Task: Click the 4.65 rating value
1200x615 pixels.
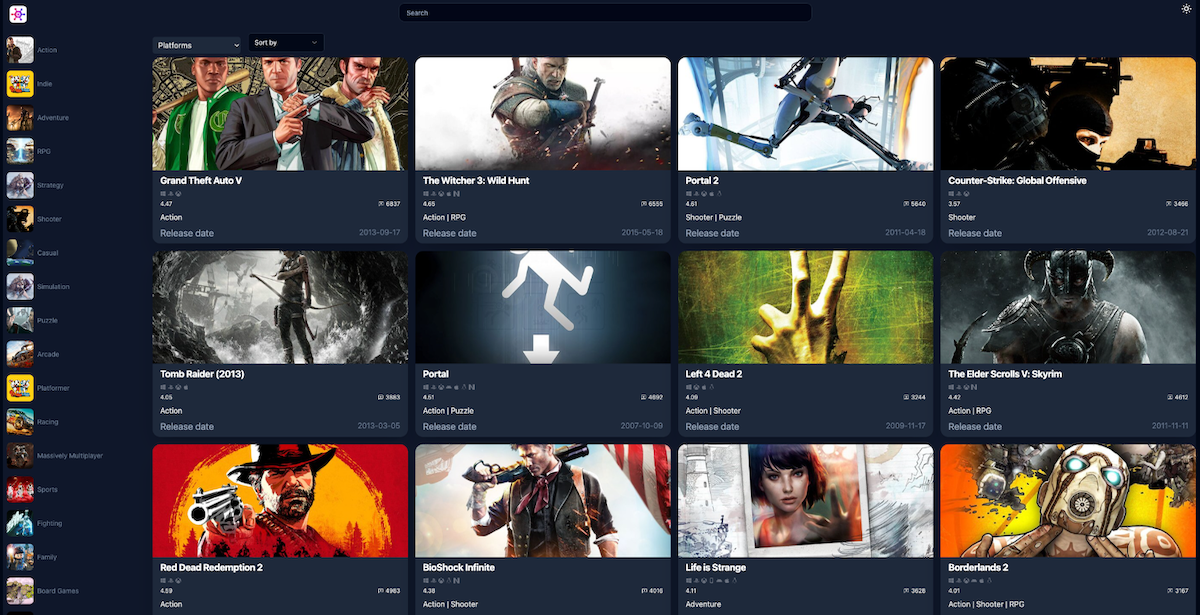Action: 429,203
